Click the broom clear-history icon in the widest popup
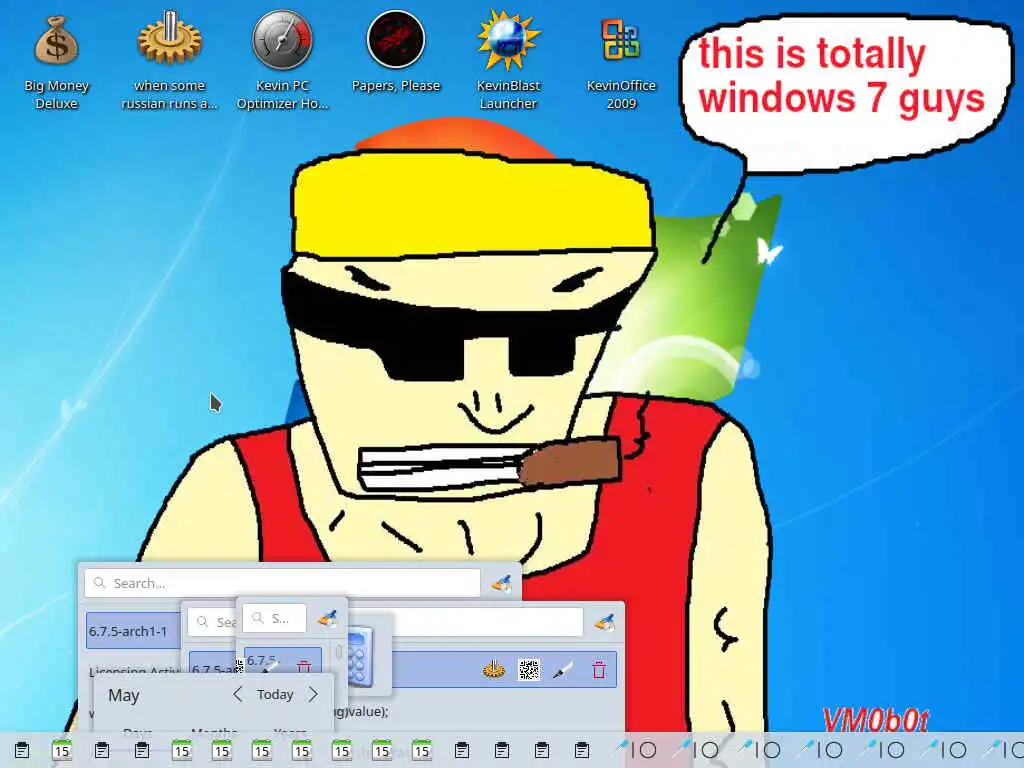The width and height of the screenshot is (1024, 768). [605, 622]
